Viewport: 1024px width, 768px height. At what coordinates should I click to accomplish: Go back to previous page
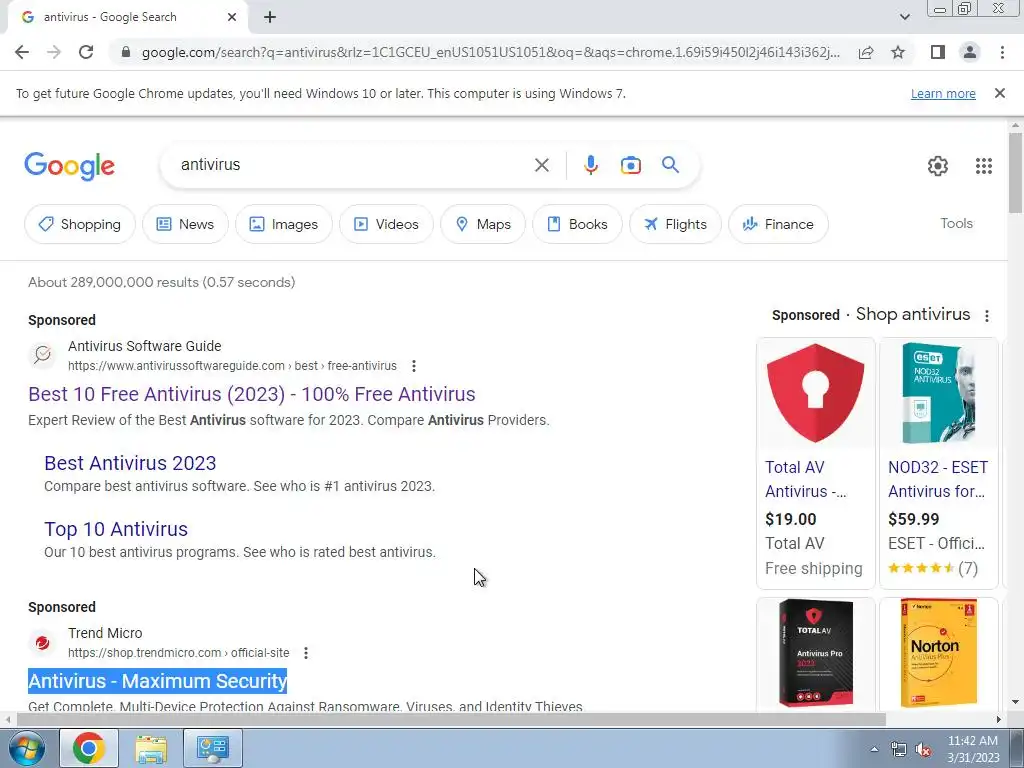(22, 52)
